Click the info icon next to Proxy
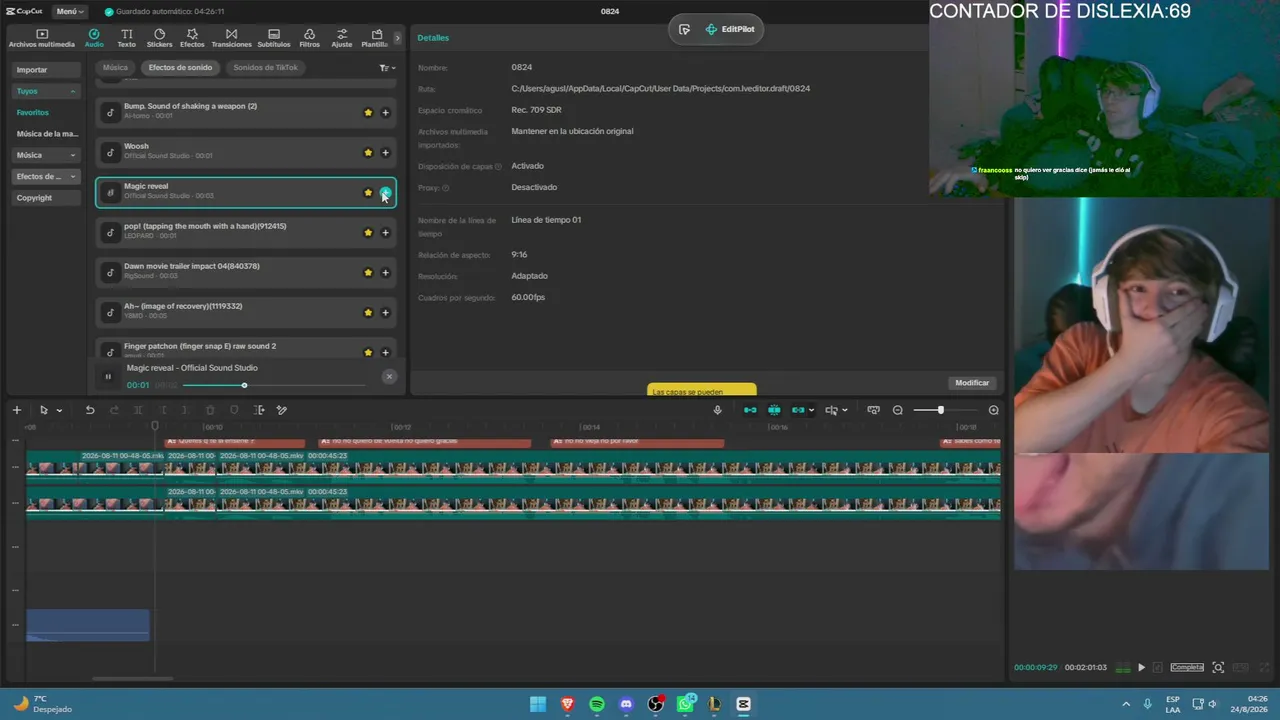Screen dimensions: 1280x720 [x=445, y=188]
